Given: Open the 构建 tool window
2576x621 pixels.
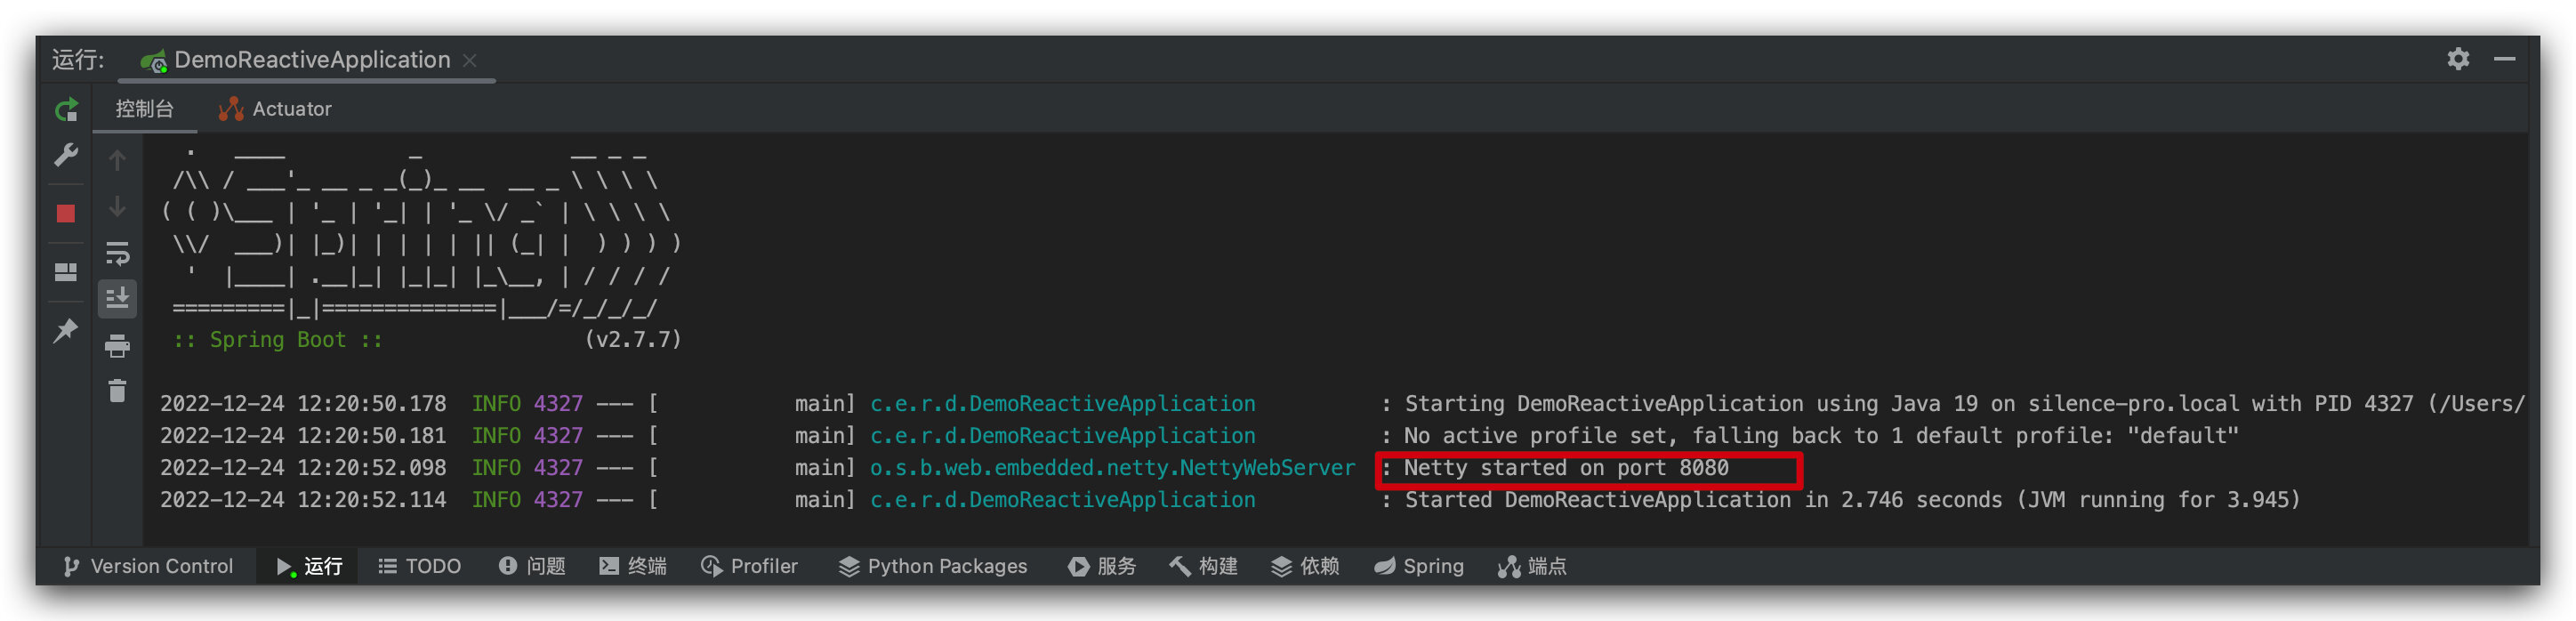Looking at the screenshot, I should pos(1204,566).
